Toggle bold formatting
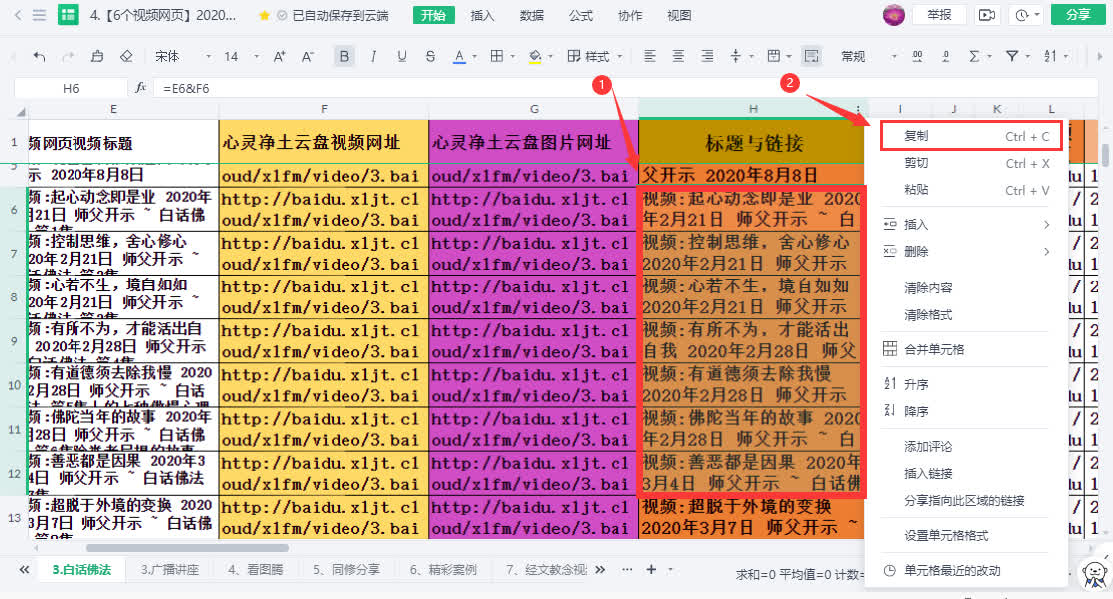Screen dimensions: 1113x599 [x=344, y=56]
